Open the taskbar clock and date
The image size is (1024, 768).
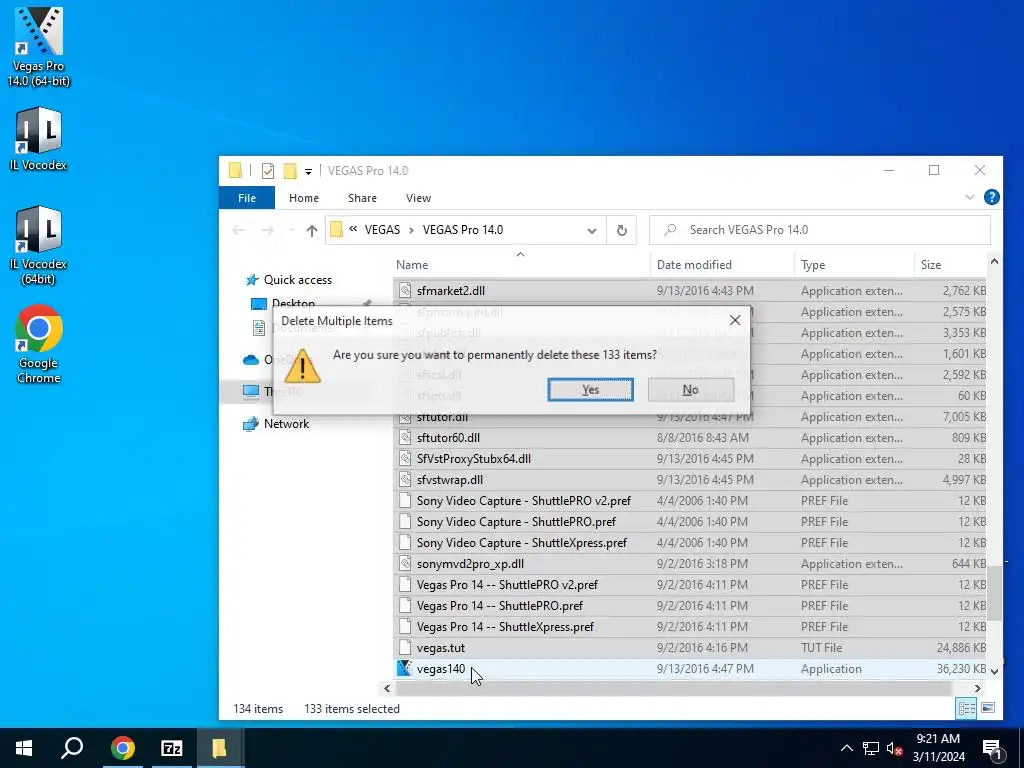938,748
